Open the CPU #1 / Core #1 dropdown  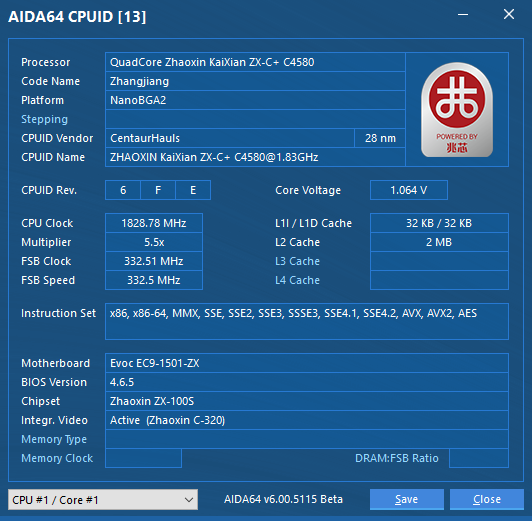(103, 499)
